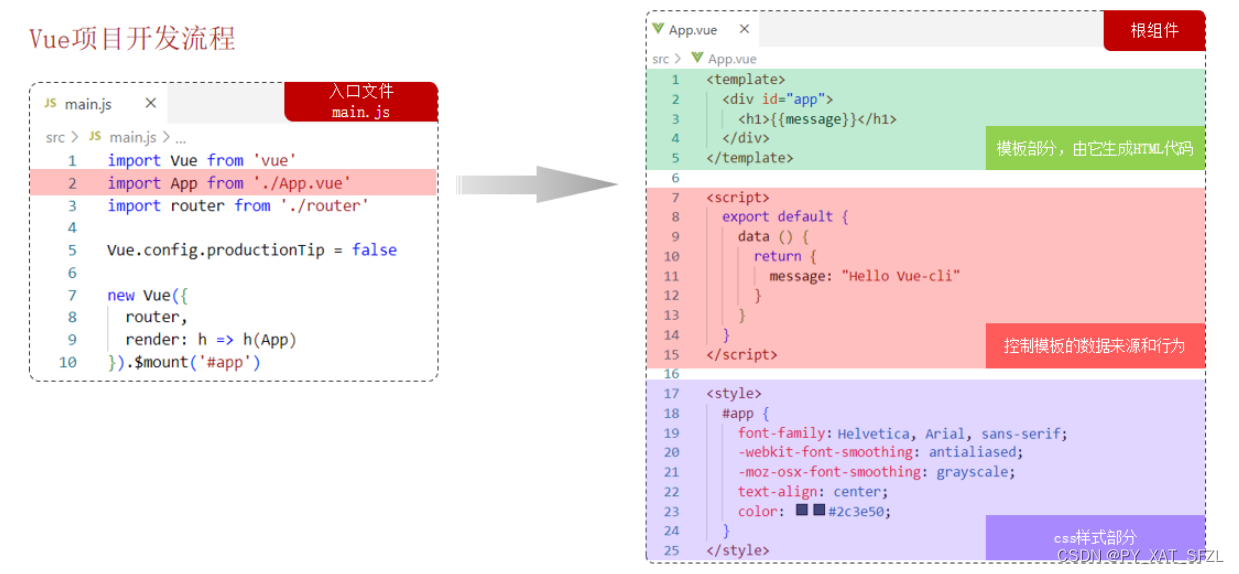This screenshot has height=574, width=1239.
Task: Click line number 6 in App.vue gutter
Action: pos(675,178)
